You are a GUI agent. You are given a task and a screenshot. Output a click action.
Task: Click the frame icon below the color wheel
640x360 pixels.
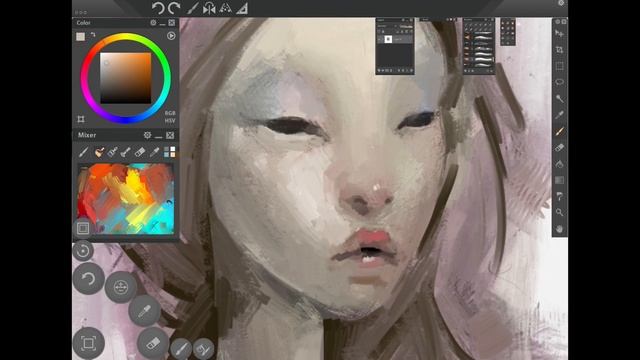coord(81,119)
